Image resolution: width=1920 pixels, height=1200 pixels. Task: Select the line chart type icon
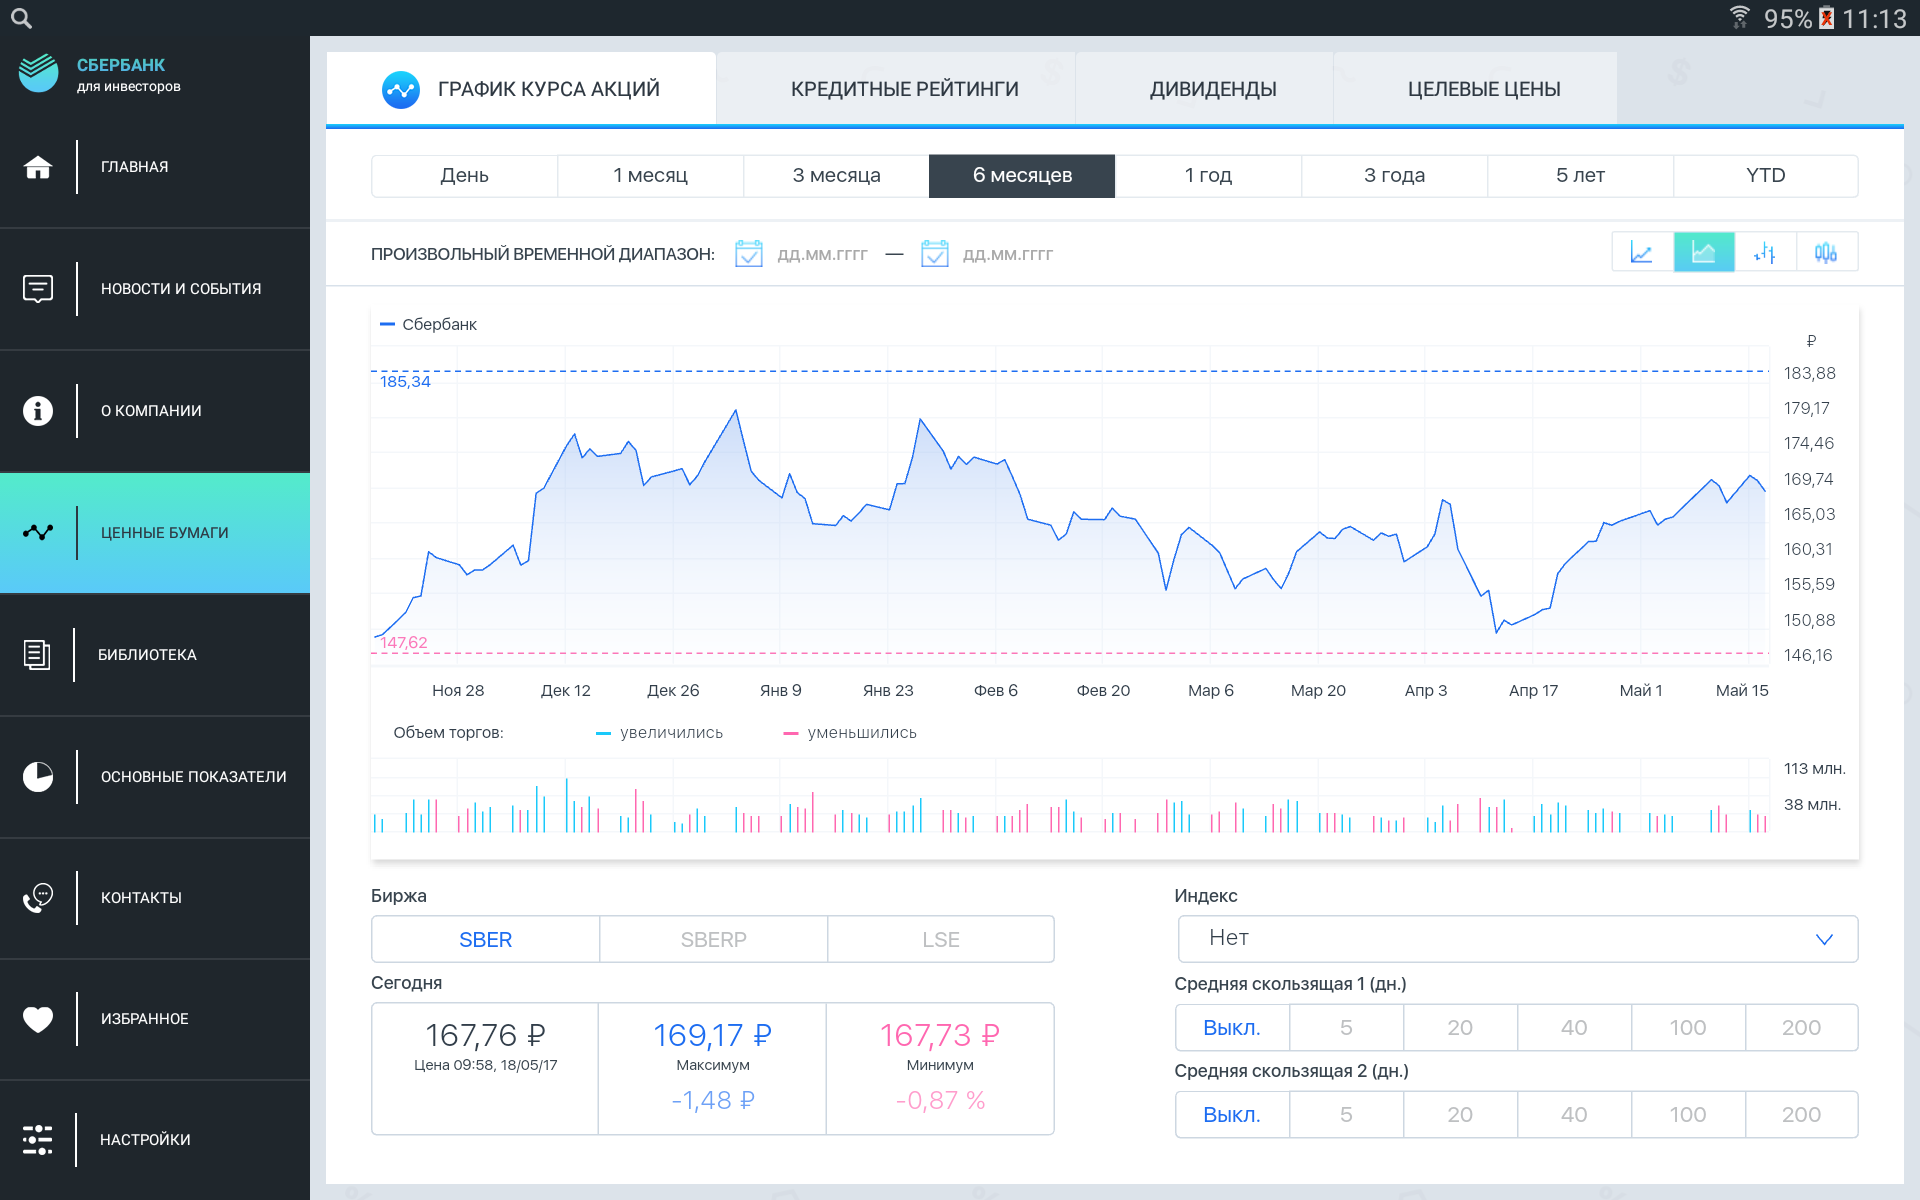[x=1642, y=253]
